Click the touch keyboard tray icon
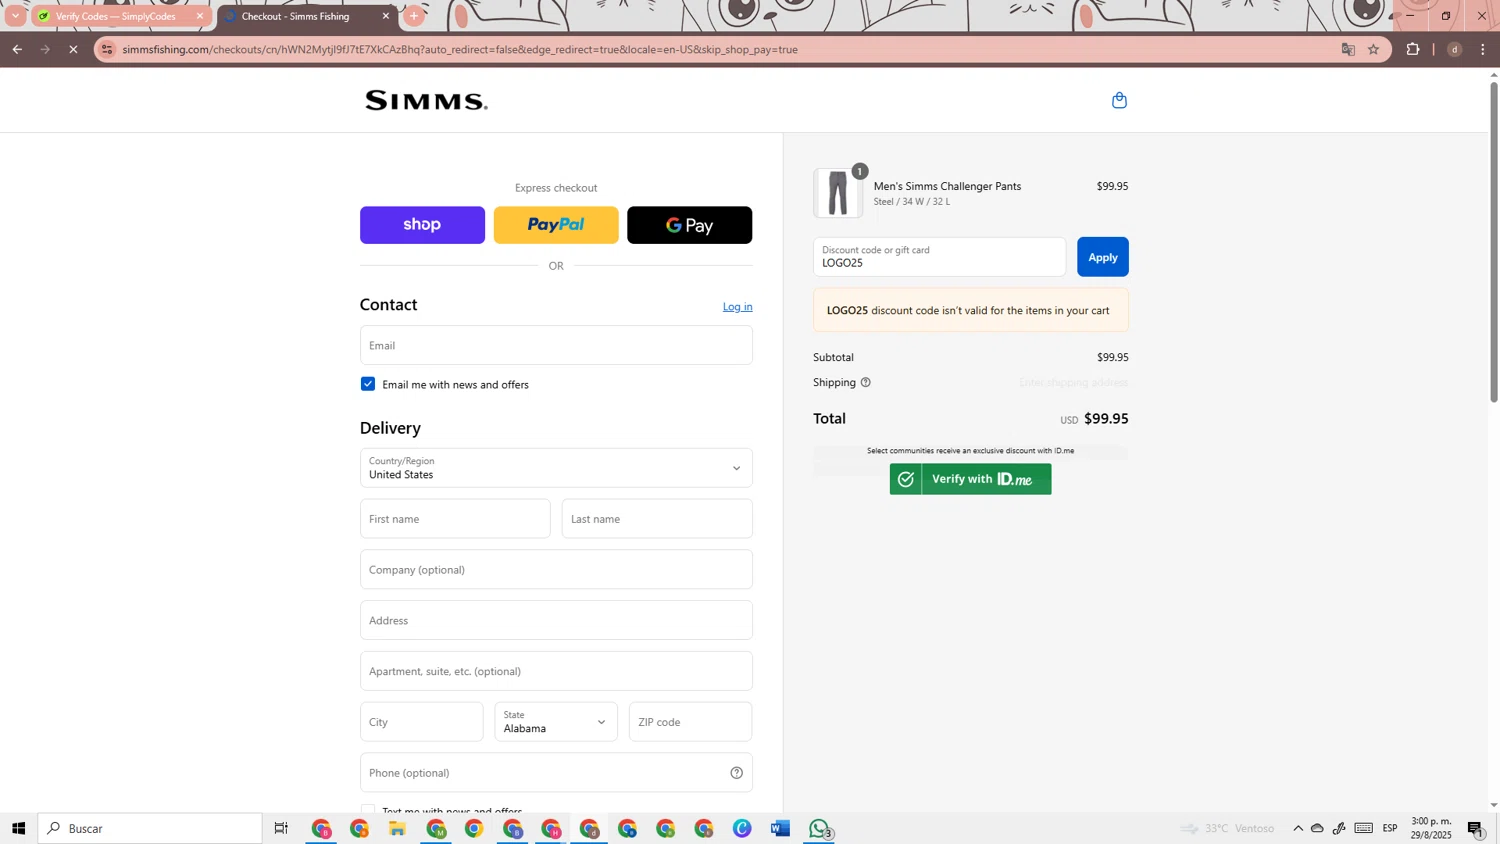 pyautogui.click(x=1364, y=828)
